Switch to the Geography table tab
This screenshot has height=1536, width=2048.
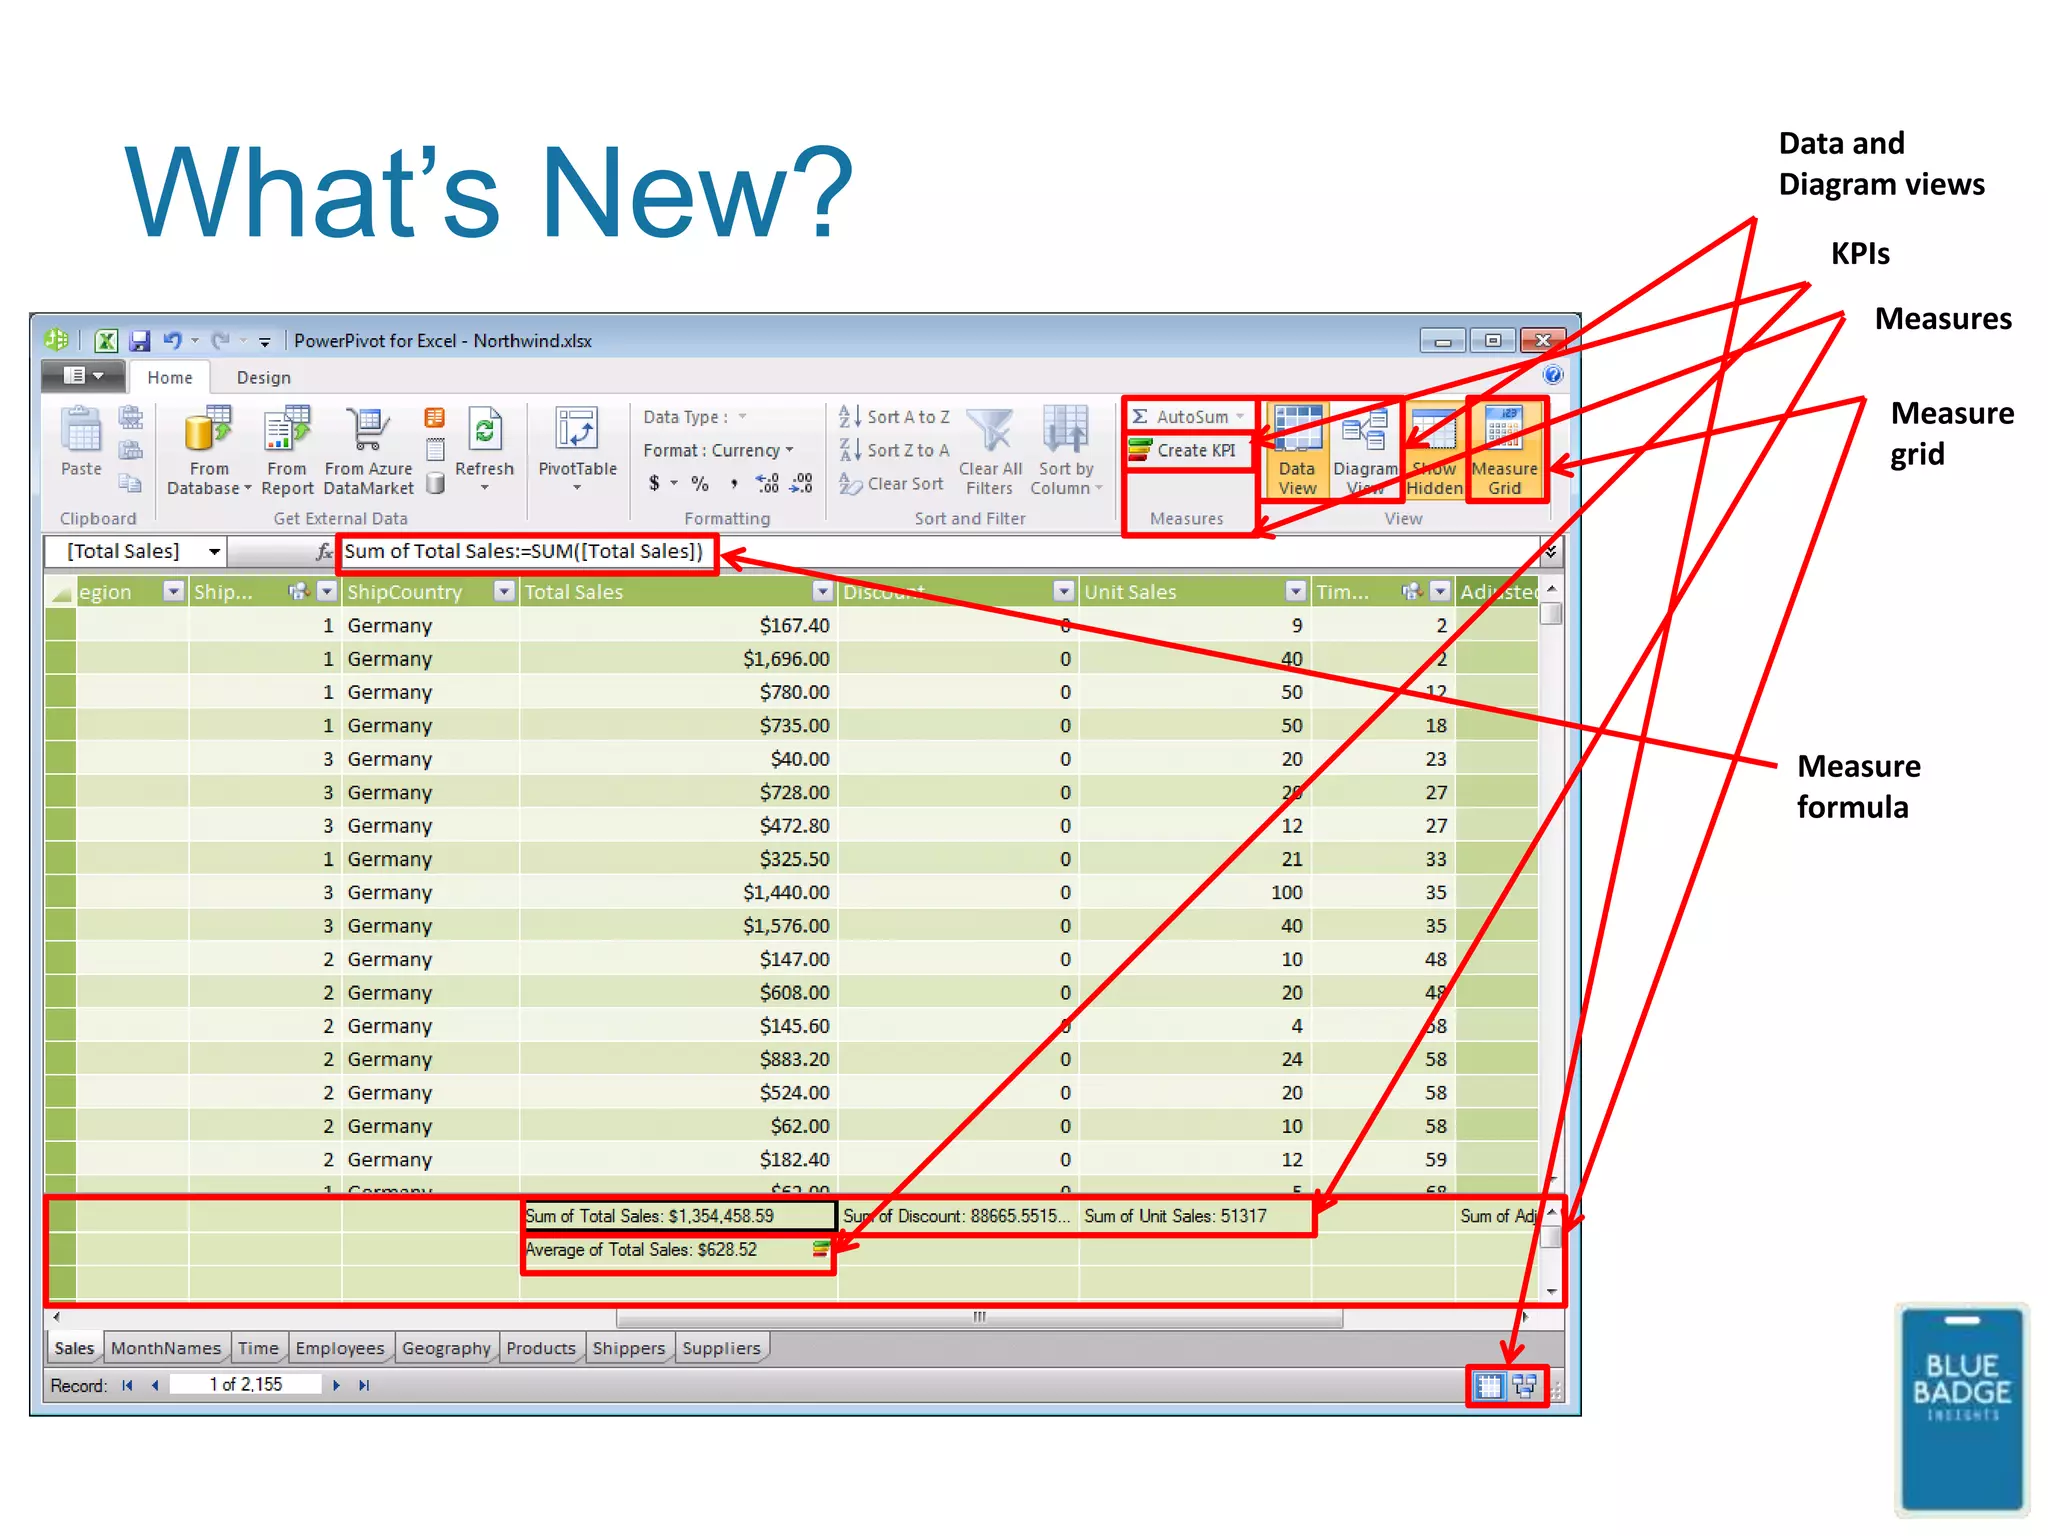(x=446, y=1348)
